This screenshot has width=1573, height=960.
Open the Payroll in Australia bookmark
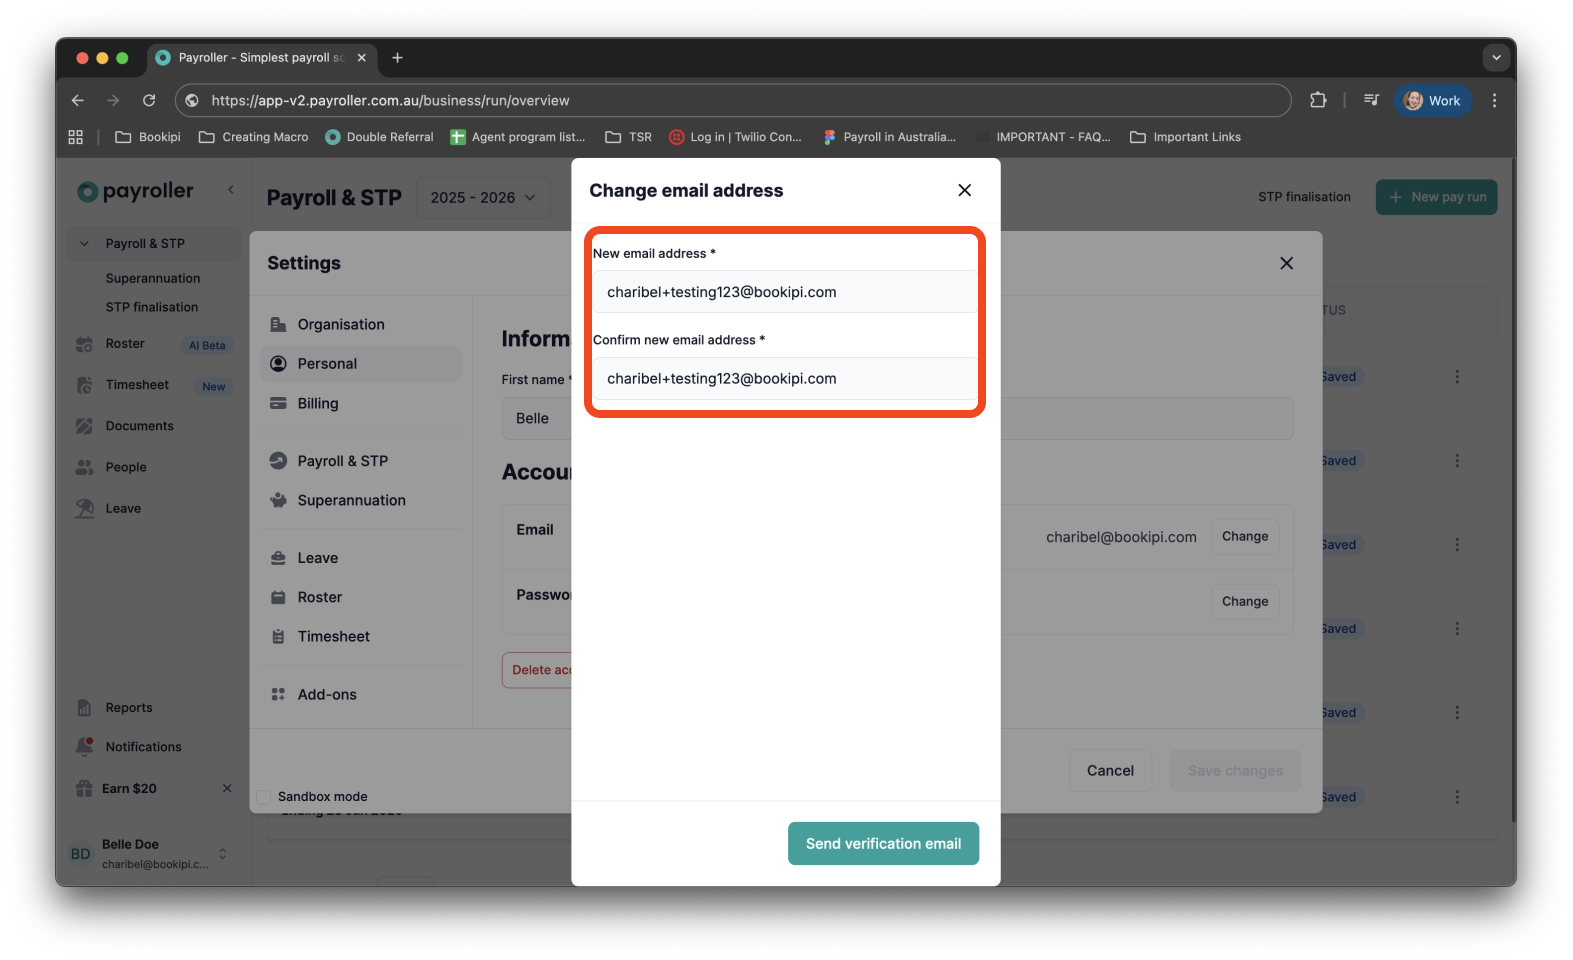click(x=889, y=137)
